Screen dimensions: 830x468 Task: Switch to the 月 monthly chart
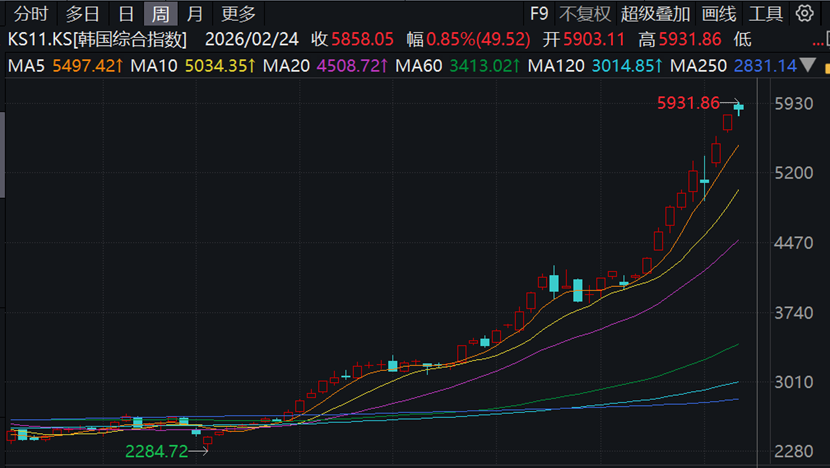(195, 14)
